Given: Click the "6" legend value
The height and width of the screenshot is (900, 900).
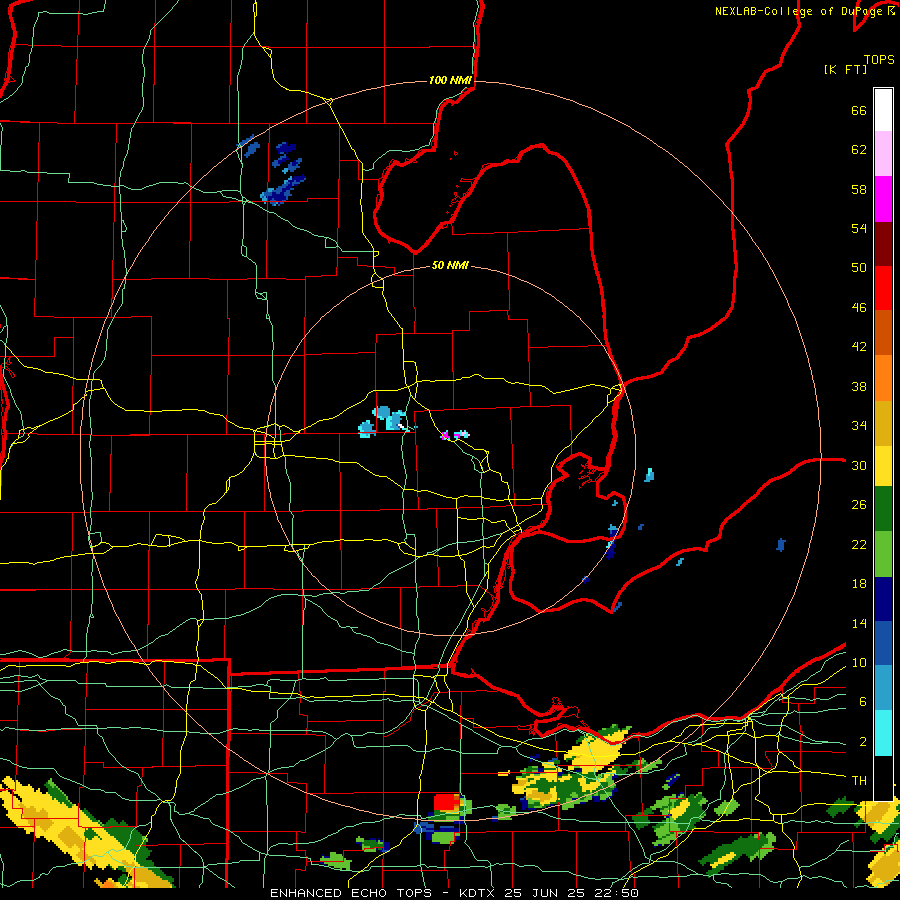Looking at the screenshot, I should click(863, 702).
